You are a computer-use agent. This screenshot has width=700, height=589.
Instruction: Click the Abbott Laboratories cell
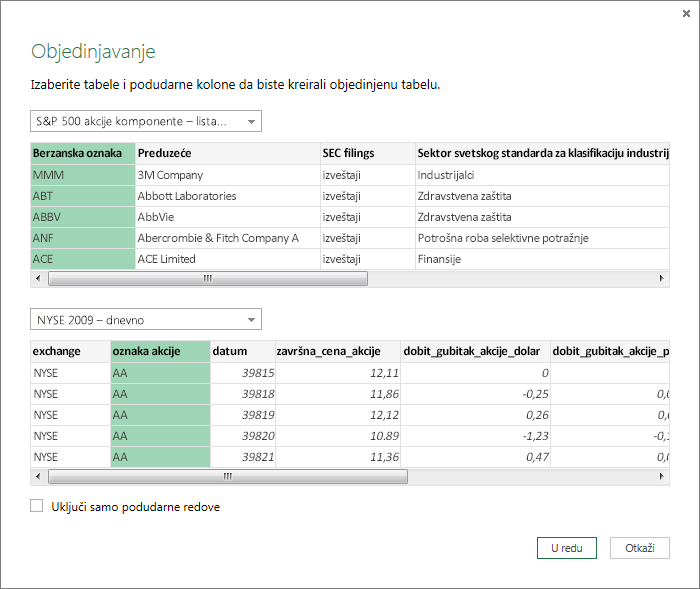tap(228, 196)
